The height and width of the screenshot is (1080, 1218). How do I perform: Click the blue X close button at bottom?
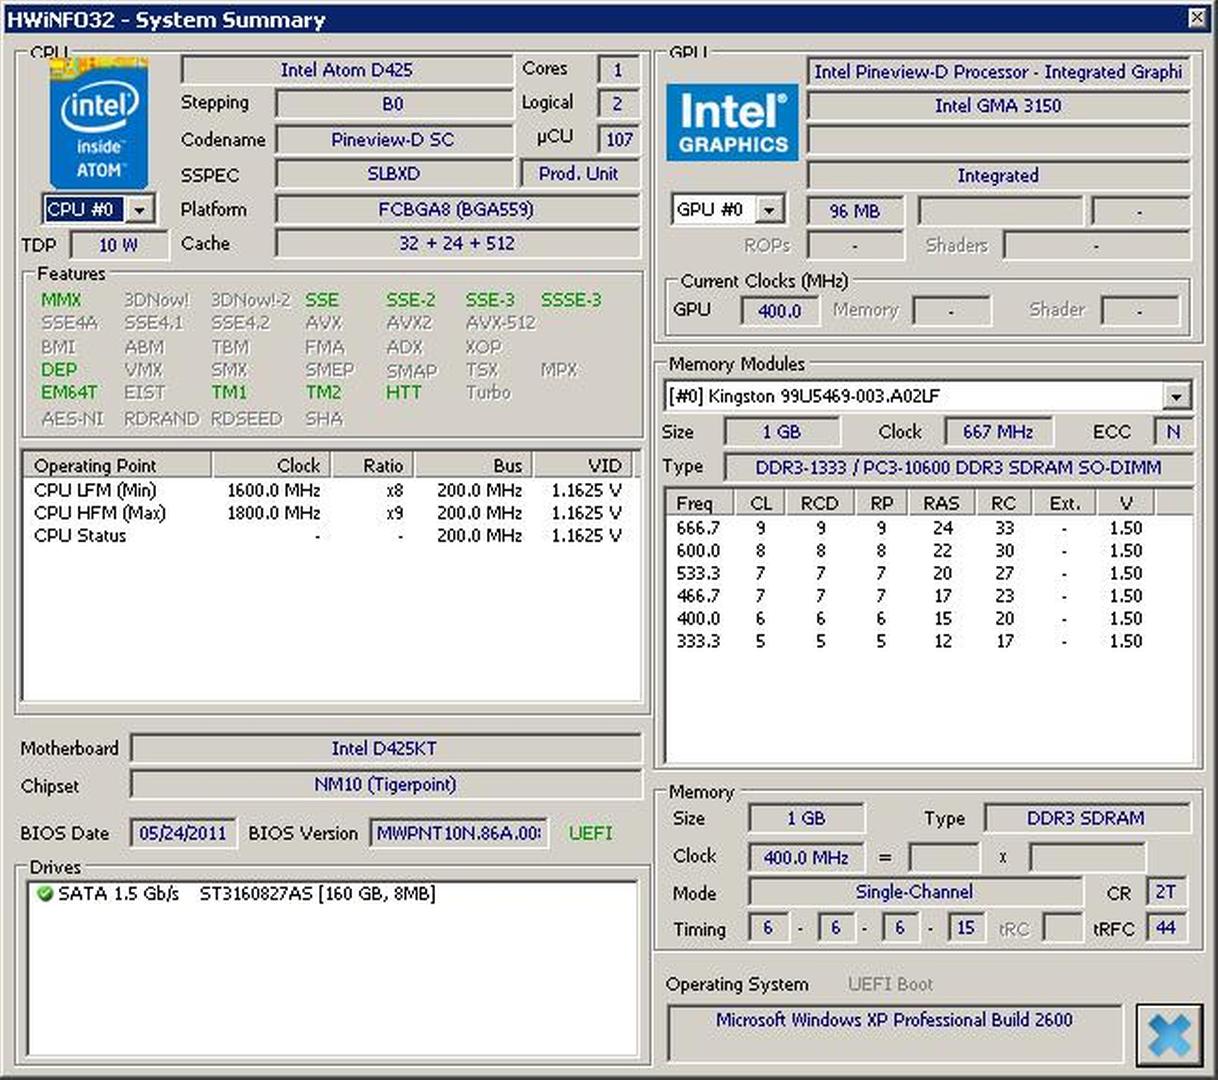(x=1169, y=1035)
